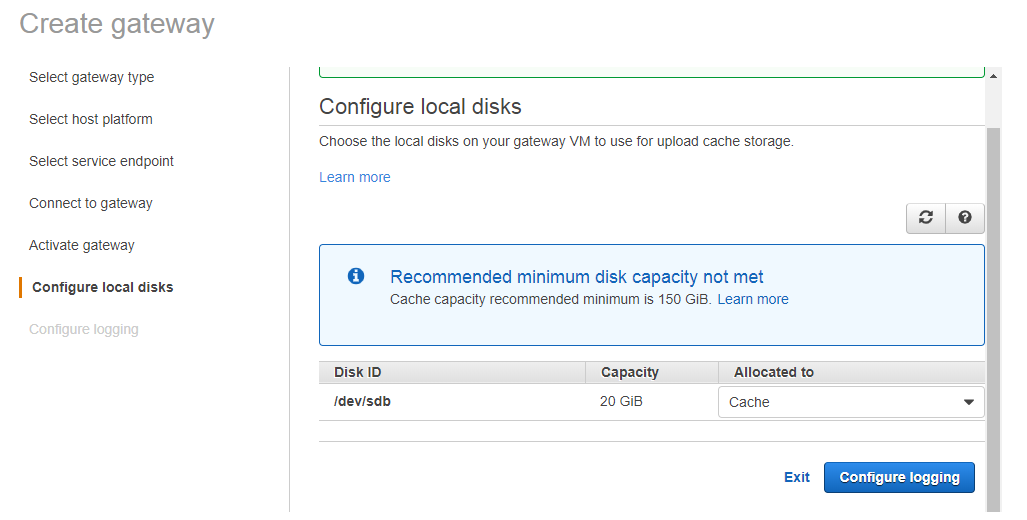1027x520 pixels.
Task: Go to the Select gateway type step
Action: (91, 77)
